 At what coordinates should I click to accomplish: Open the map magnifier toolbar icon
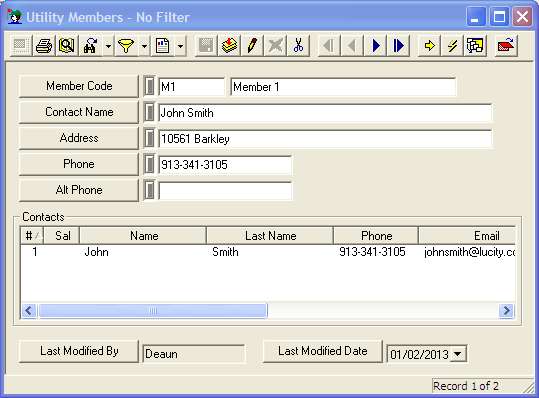[67, 46]
